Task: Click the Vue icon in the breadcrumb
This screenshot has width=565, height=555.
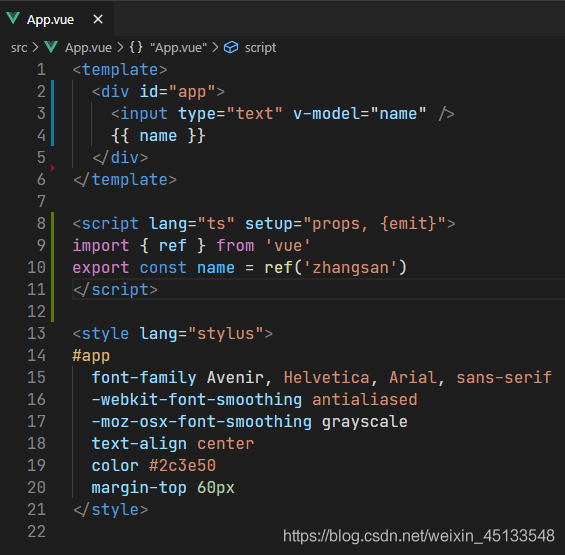Action: click(51, 47)
